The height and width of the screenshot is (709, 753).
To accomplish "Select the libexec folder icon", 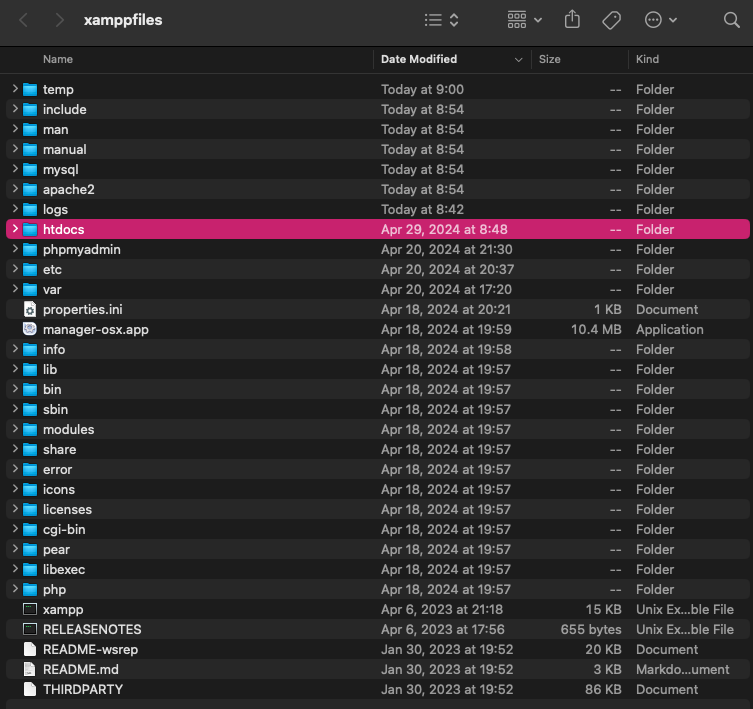I will click(30, 570).
